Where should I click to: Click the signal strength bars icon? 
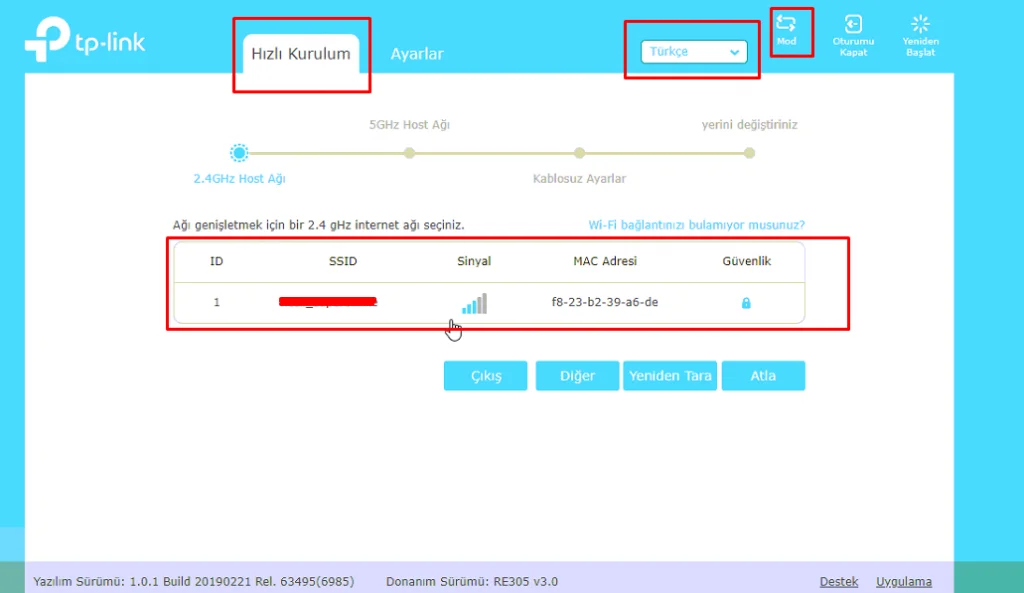click(x=474, y=303)
